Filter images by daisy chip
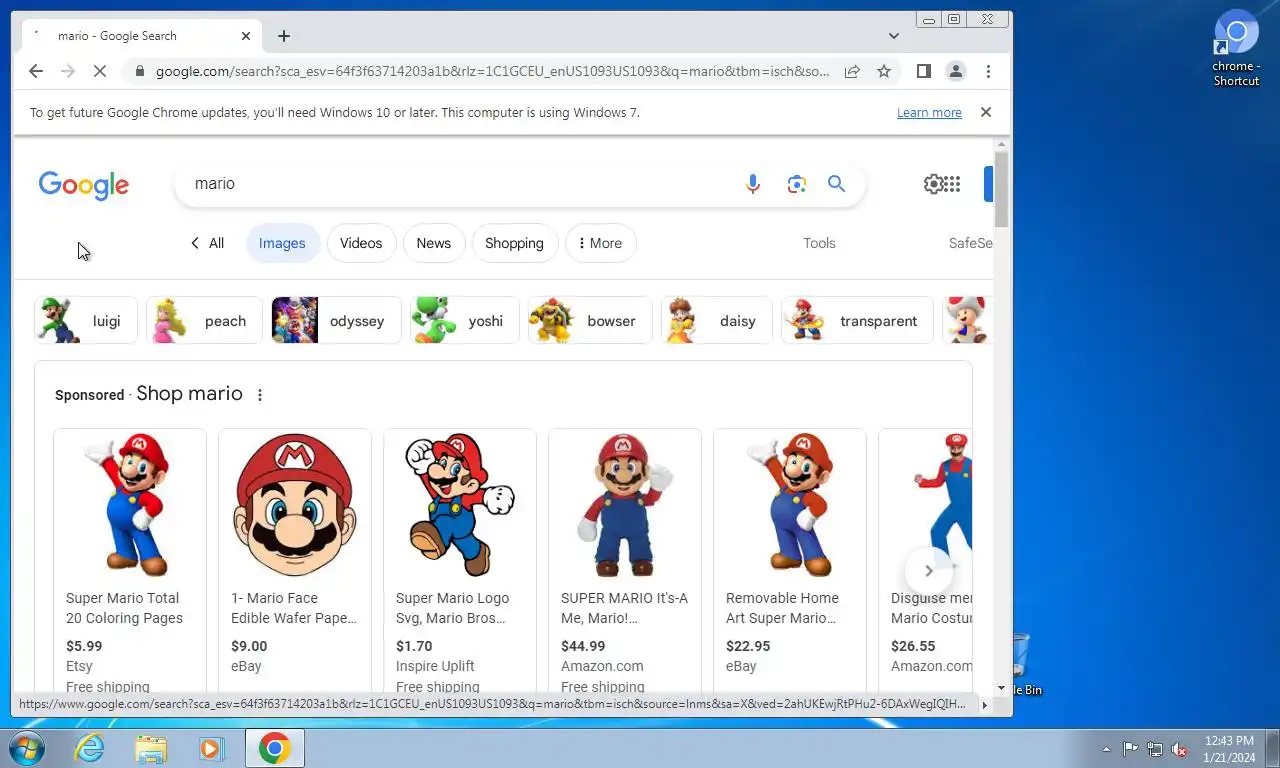Image resolution: width=1280 pixels, height=768 pixels. 716,321
